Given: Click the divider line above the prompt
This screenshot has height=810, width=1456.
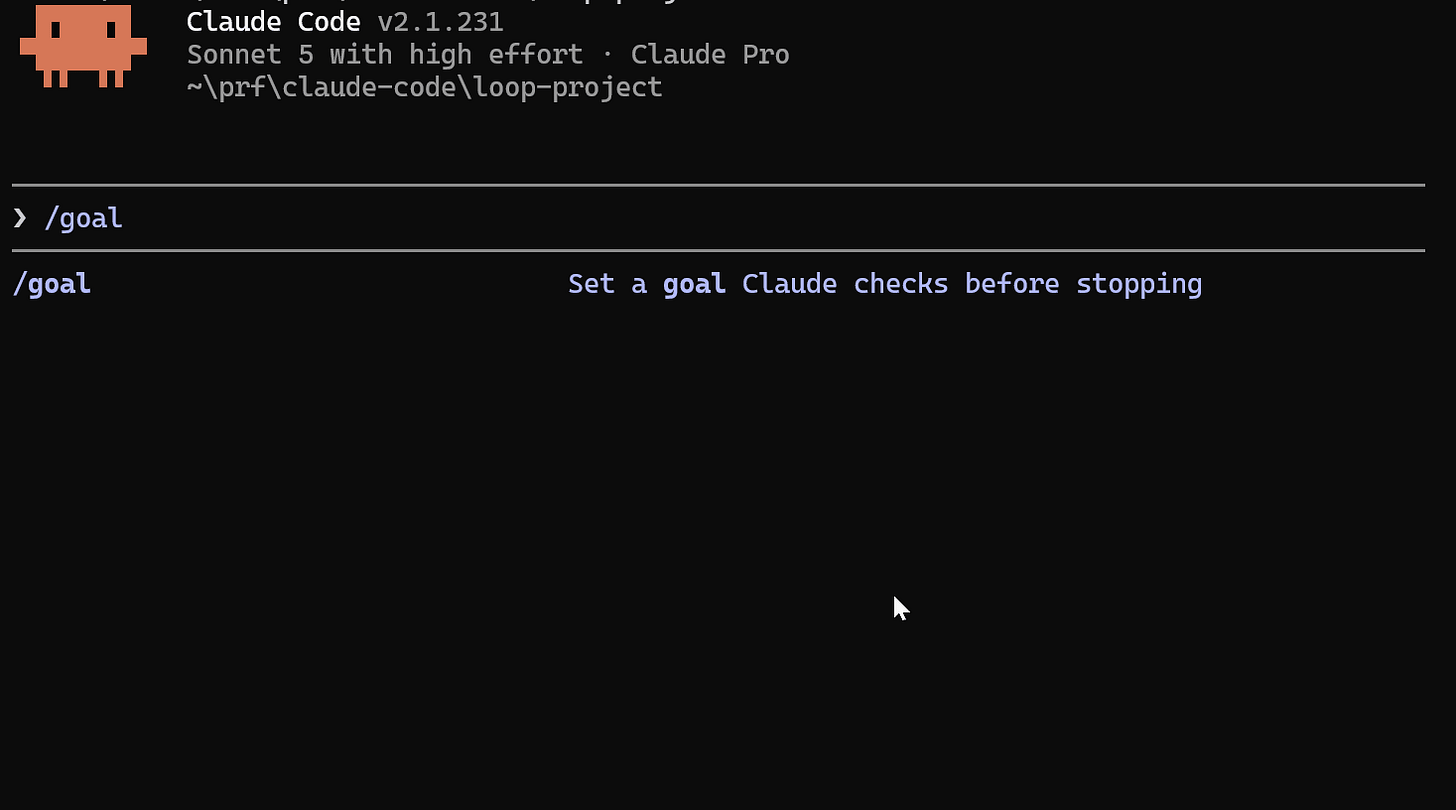Looking at the screenshot, I should pos(718,185).
